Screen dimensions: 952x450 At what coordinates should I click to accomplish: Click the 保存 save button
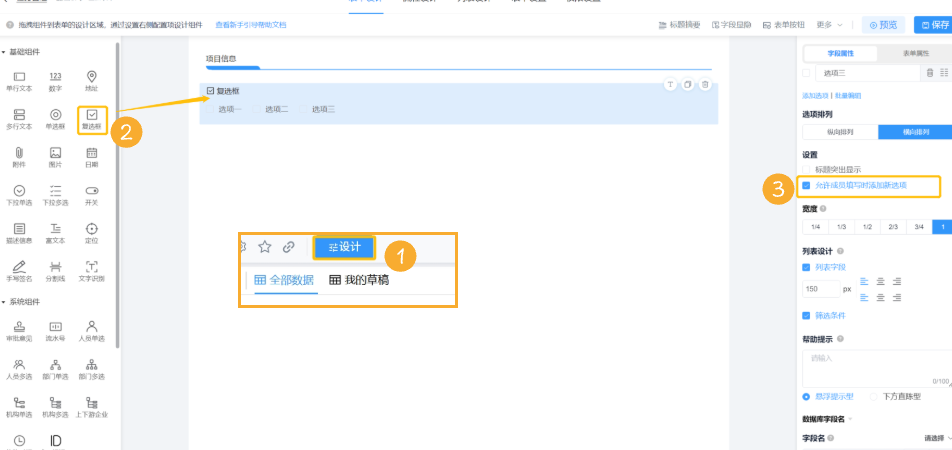[x=935, y=25]
